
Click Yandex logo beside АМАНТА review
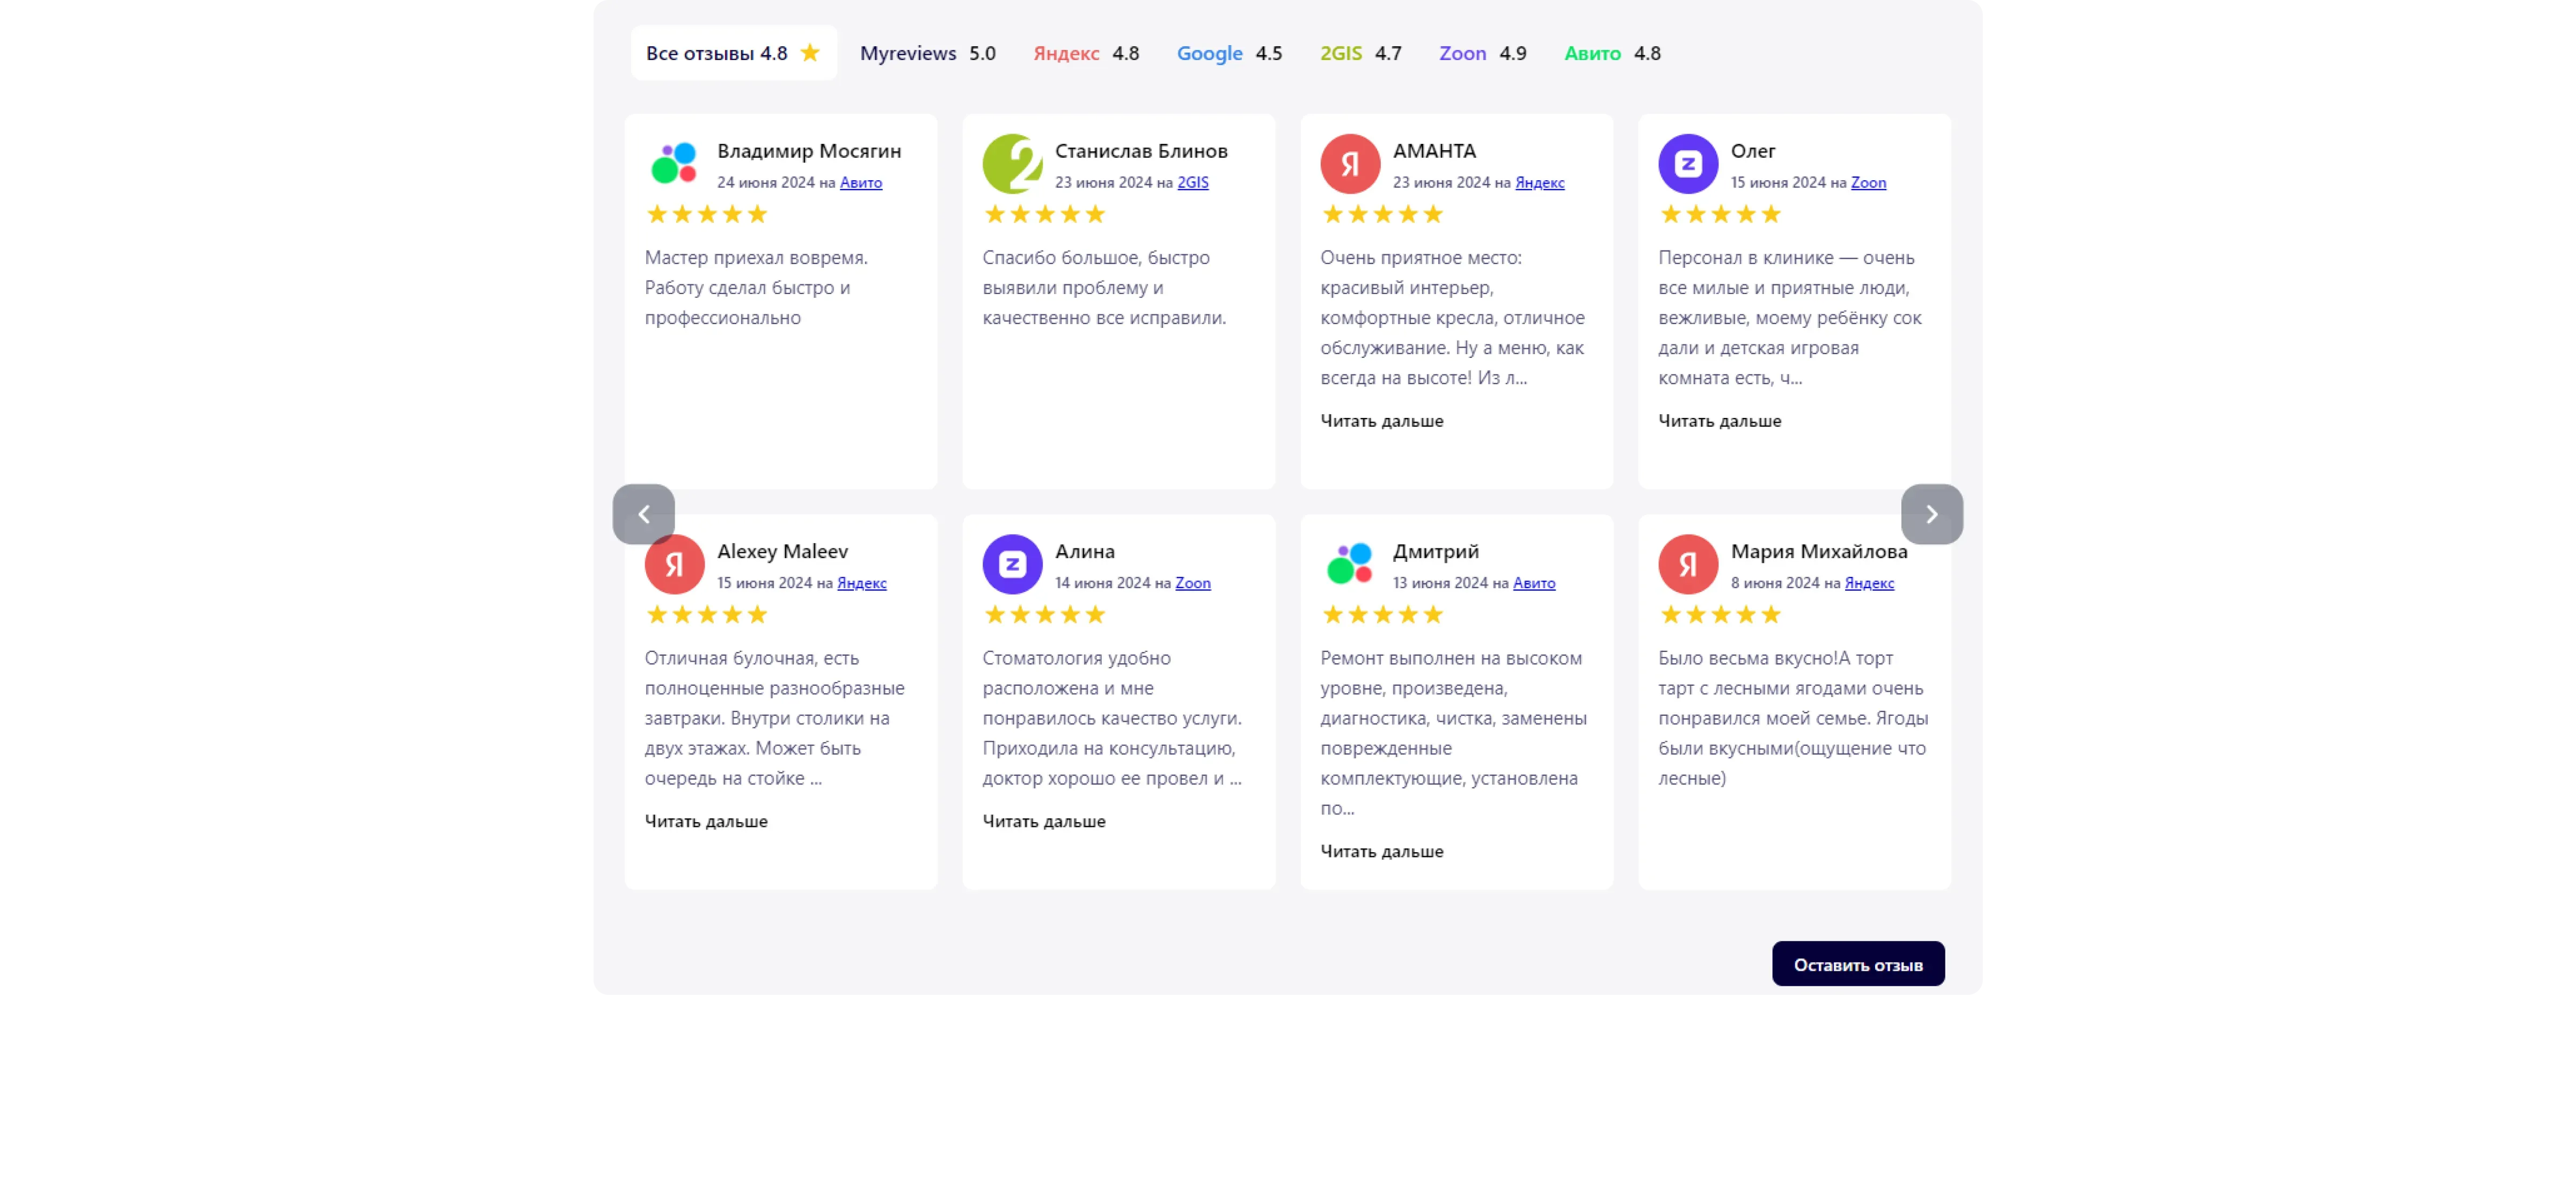point(1350,163)
